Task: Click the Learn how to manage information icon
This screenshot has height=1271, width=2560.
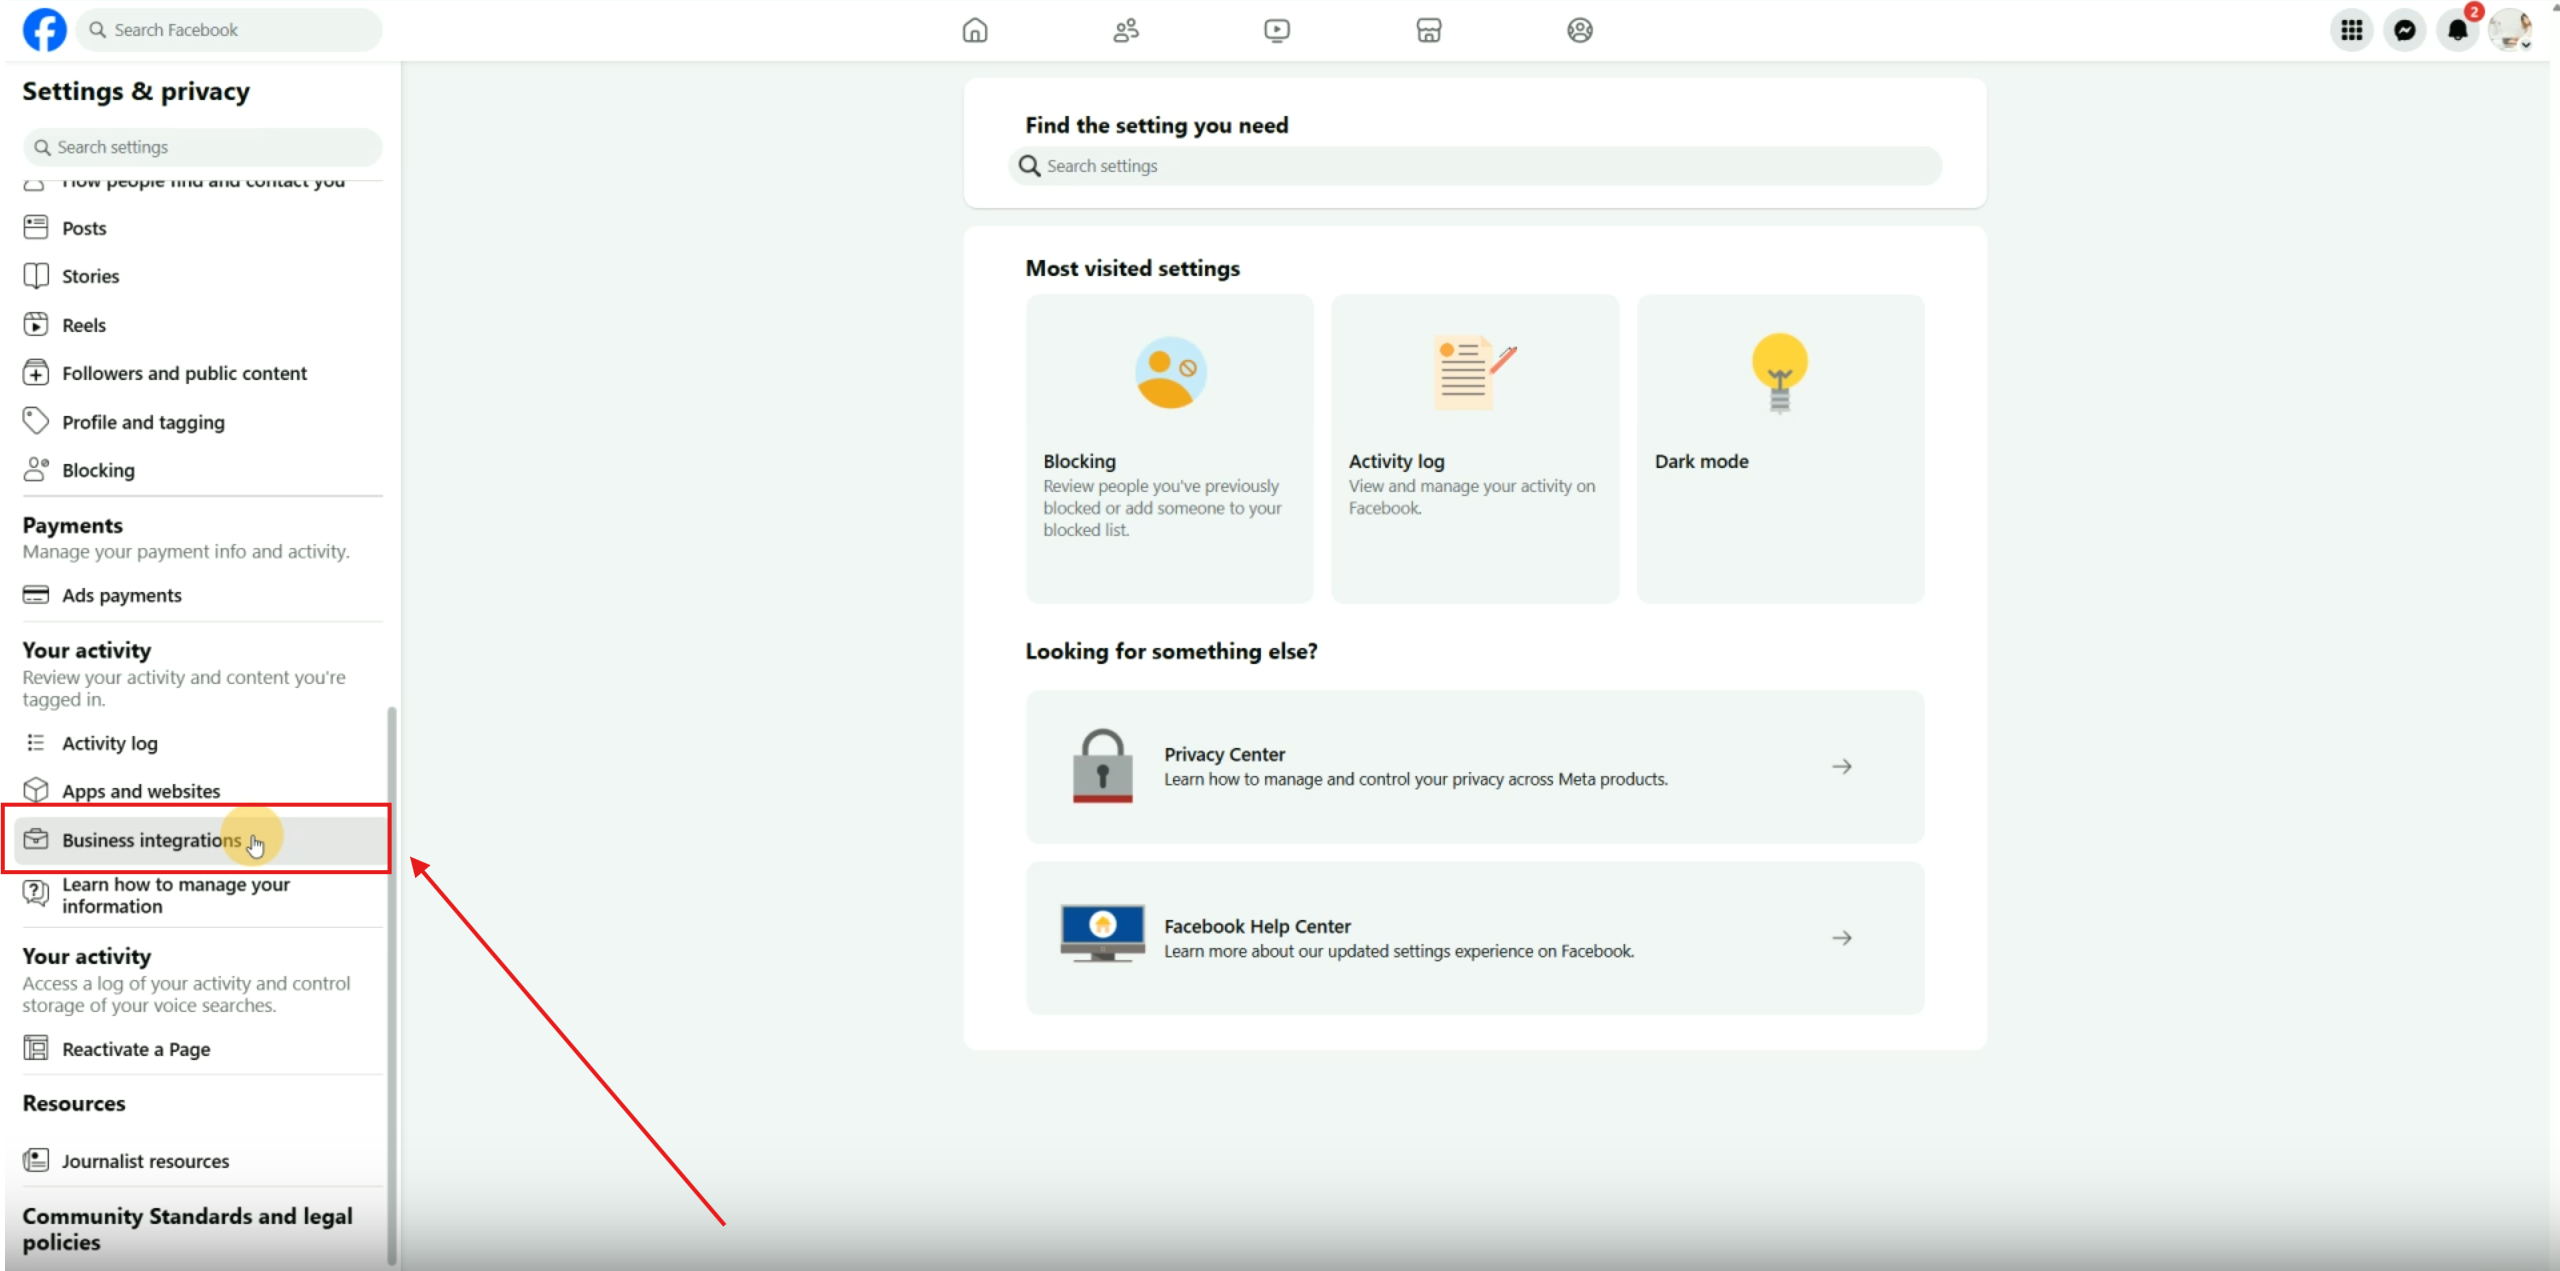Action: tap(36, 893)
